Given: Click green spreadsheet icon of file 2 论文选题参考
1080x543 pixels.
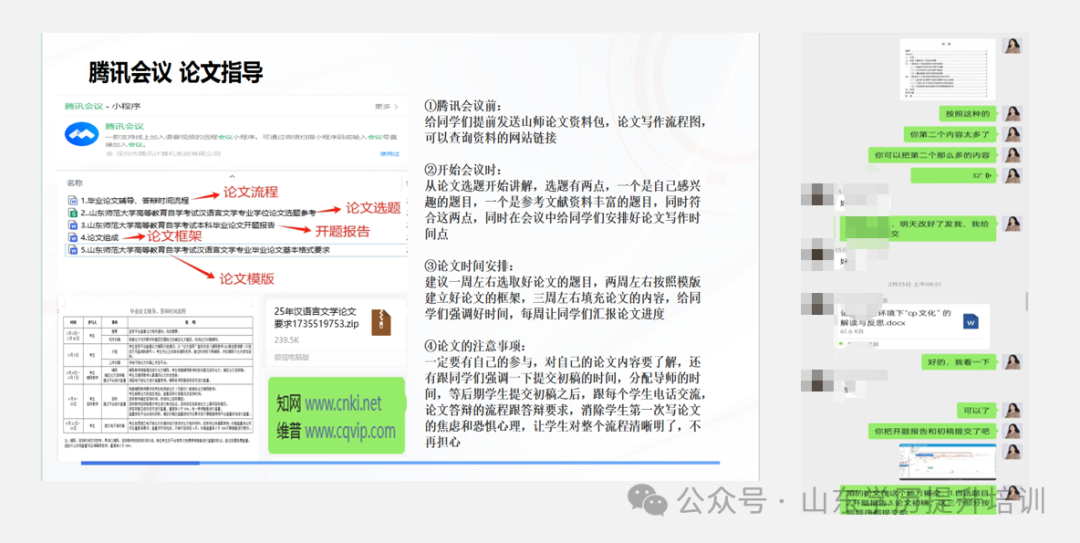Looking at the screenshot, I should click(x=72, y=213).
